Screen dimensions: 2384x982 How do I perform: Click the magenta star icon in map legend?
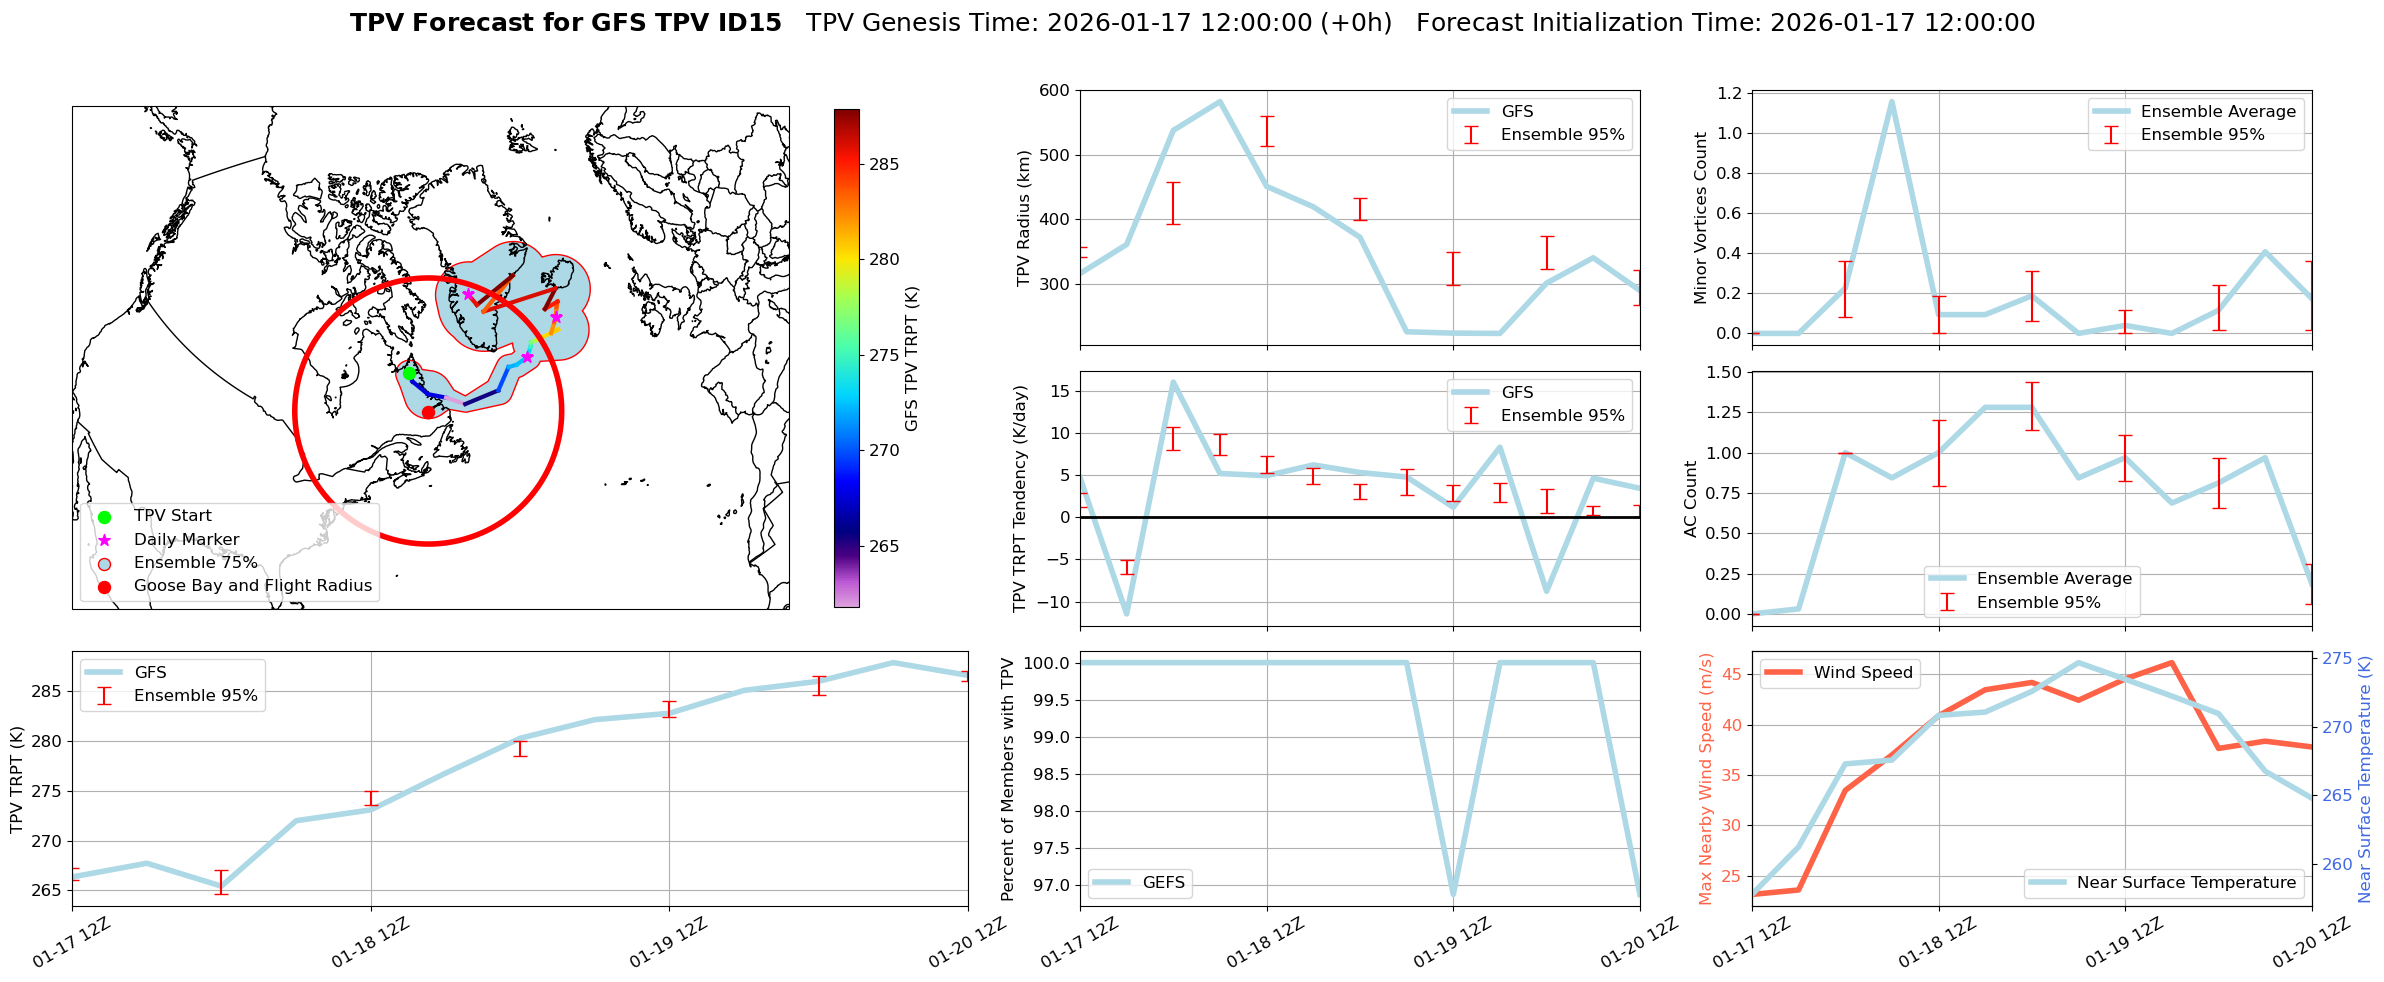point(105,540)
